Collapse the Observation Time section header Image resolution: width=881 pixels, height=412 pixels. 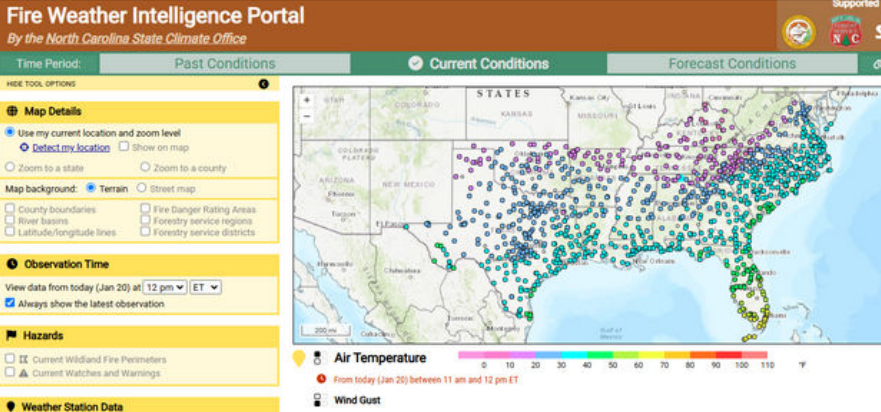tap(139, 264)
